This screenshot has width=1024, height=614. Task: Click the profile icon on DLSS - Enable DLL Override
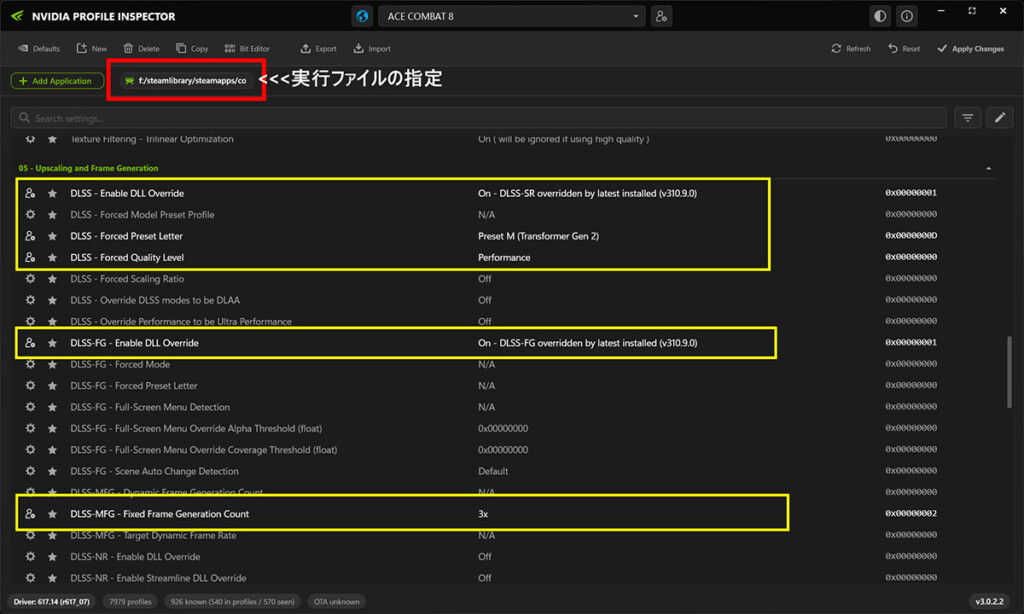30,193
